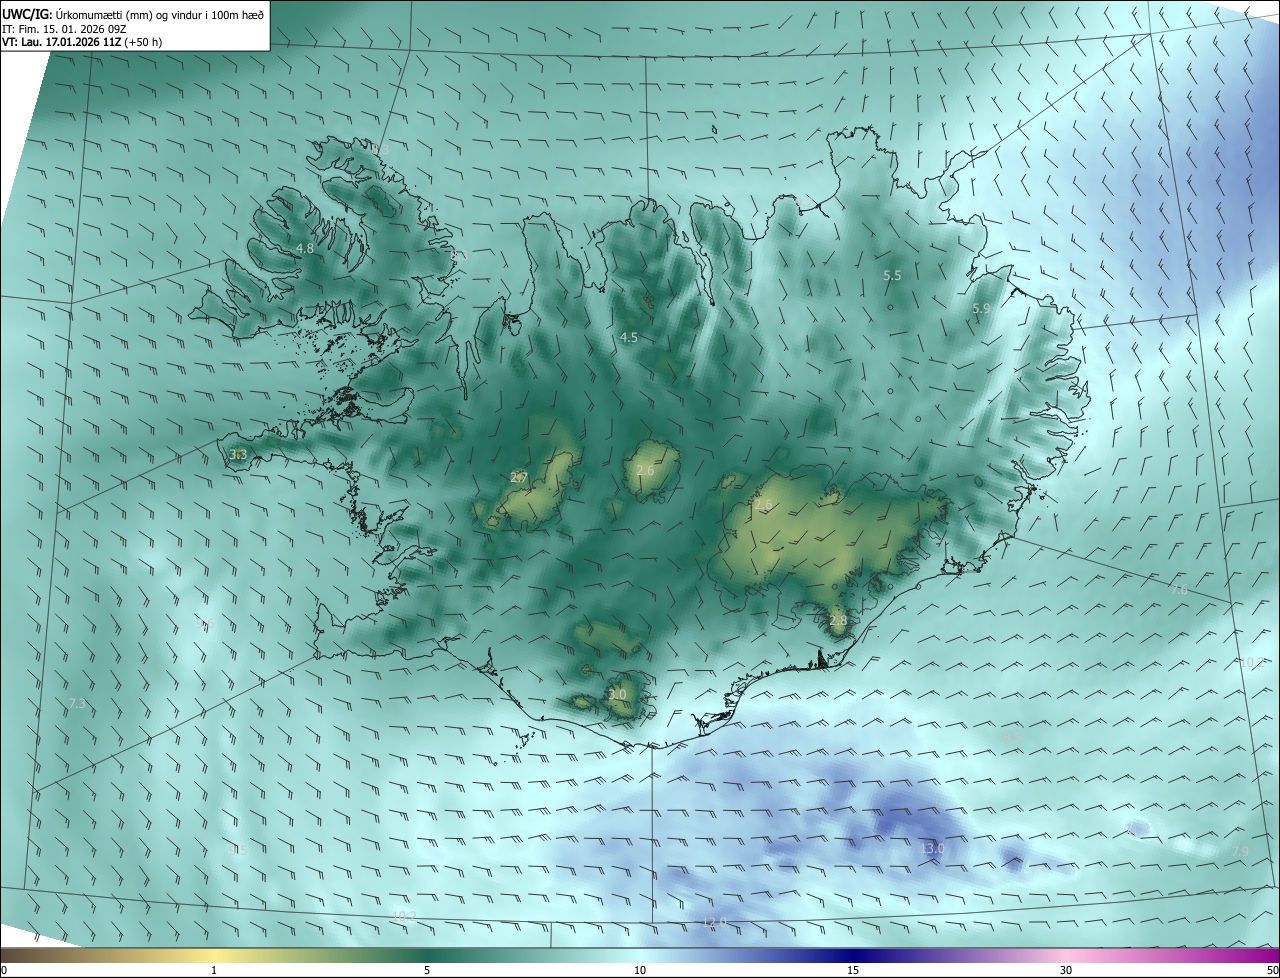Click the 2.6 value on the small round central ice cap
Viewport: 1280px width, 978px height.
pos(645,470)
